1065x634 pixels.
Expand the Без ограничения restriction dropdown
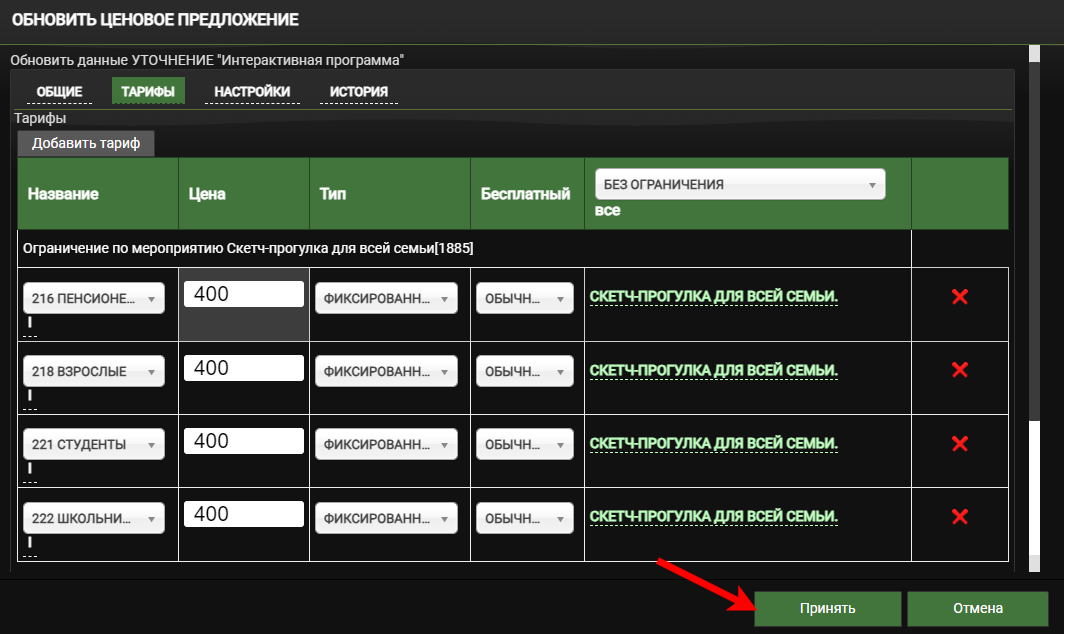click(739, 185)
